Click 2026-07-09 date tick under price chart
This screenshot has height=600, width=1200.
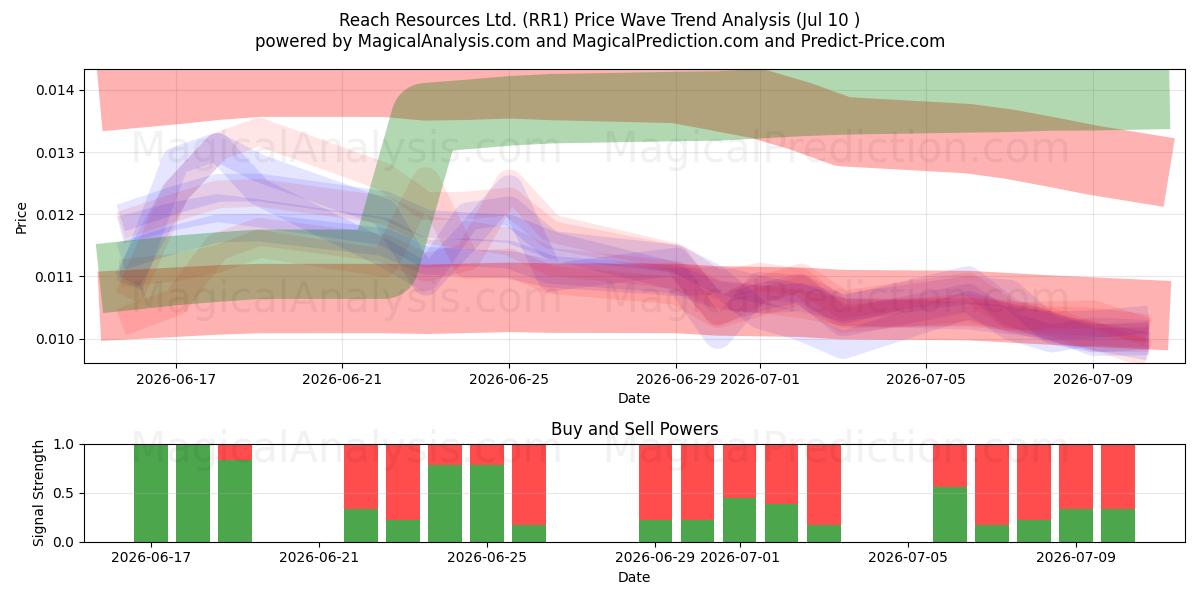pos(1093,379)
